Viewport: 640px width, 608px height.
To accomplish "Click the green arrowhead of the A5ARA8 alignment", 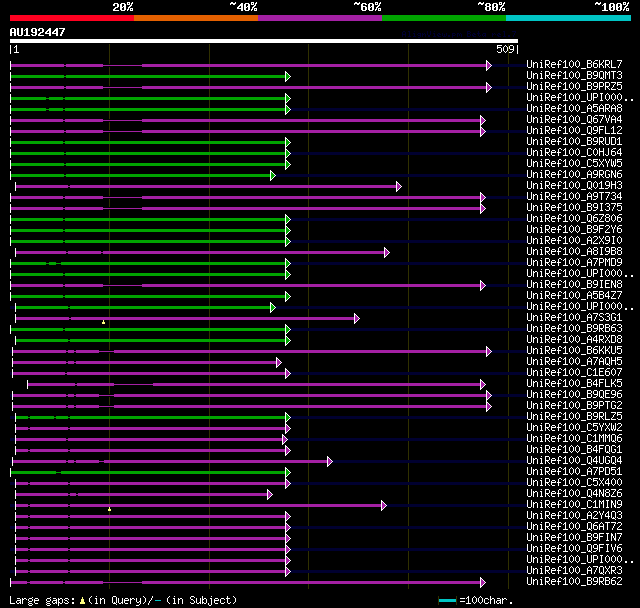I will 288,109.
